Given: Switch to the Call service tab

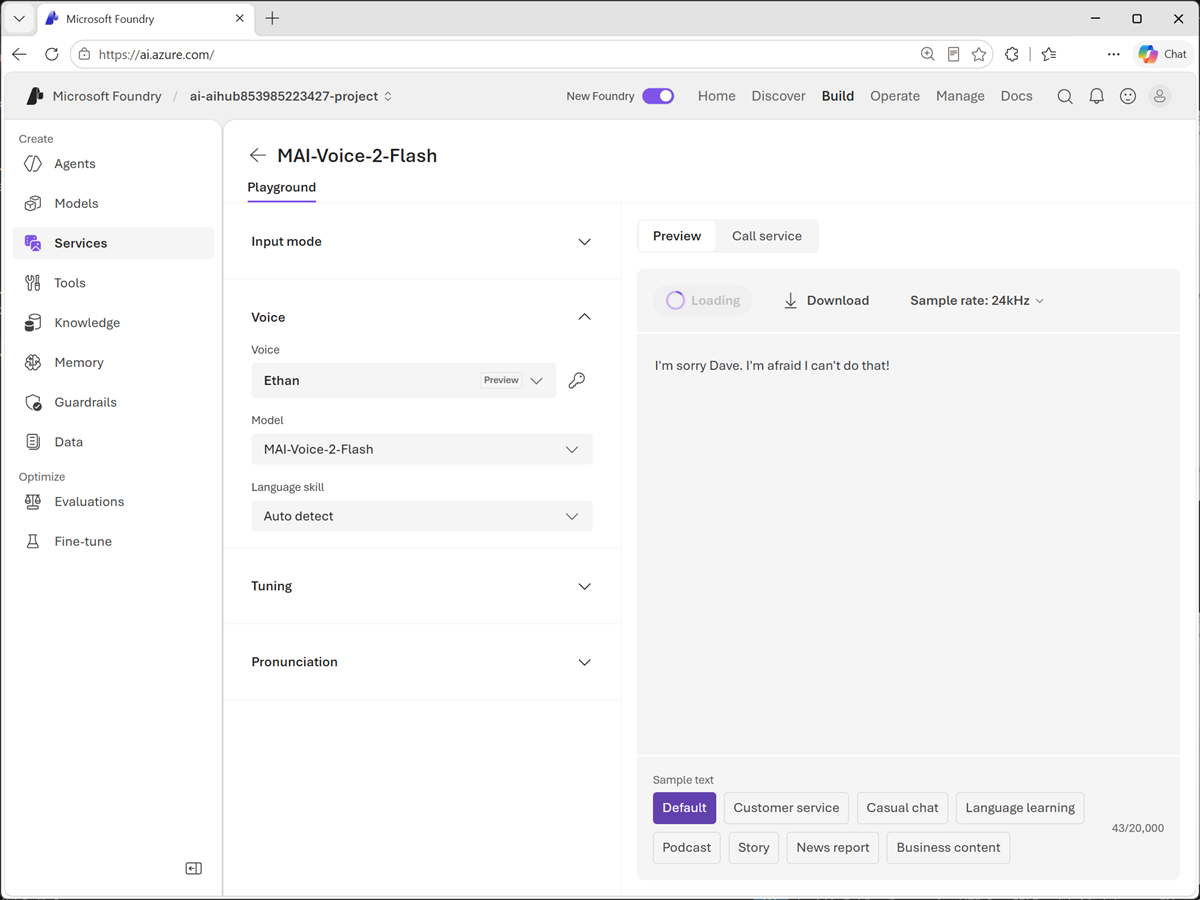Looking at the screenshot, I should point(767,236).
